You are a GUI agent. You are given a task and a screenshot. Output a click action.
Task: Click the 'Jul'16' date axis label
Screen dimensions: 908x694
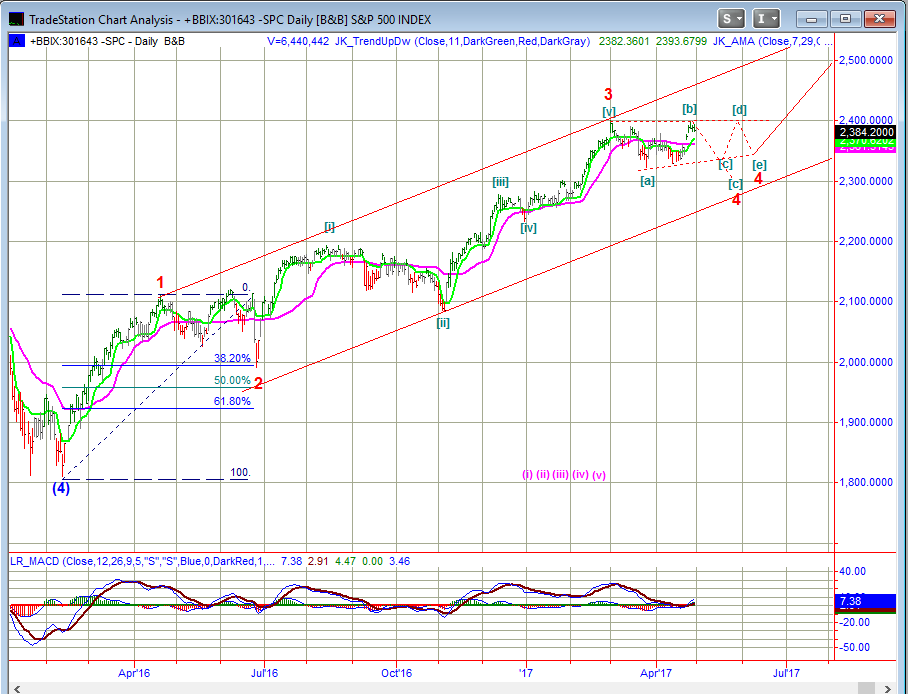264,673
